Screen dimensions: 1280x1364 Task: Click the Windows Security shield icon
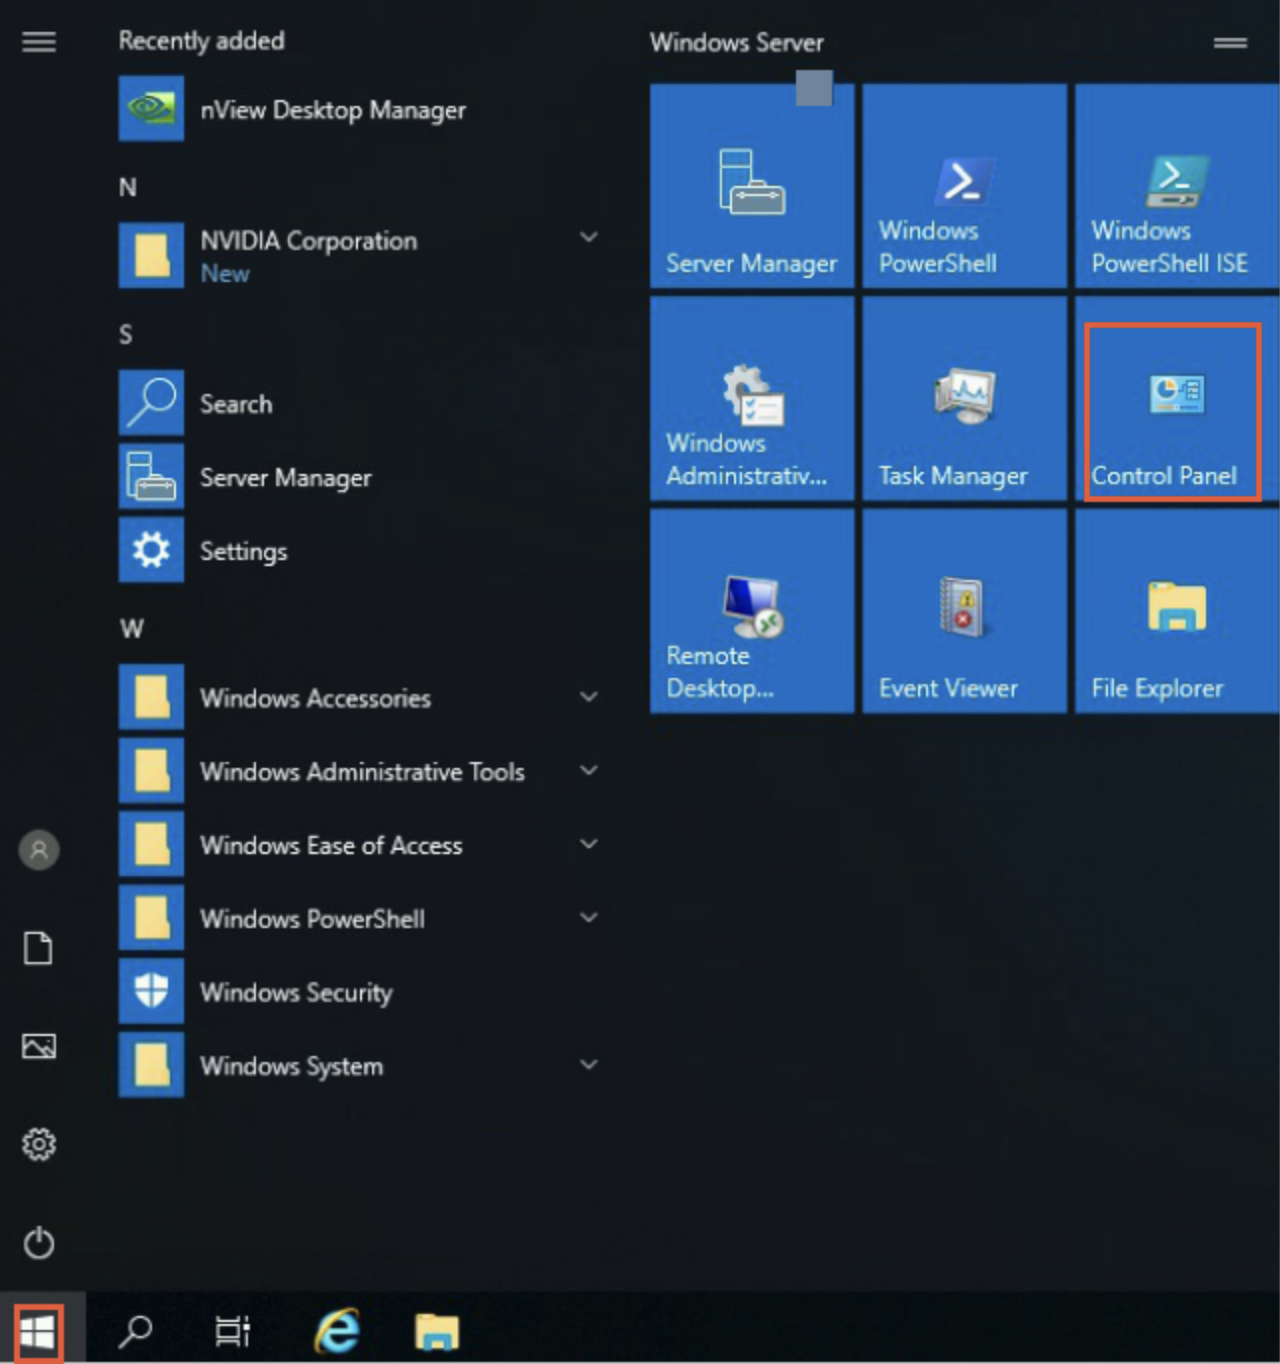pos(151,991)
